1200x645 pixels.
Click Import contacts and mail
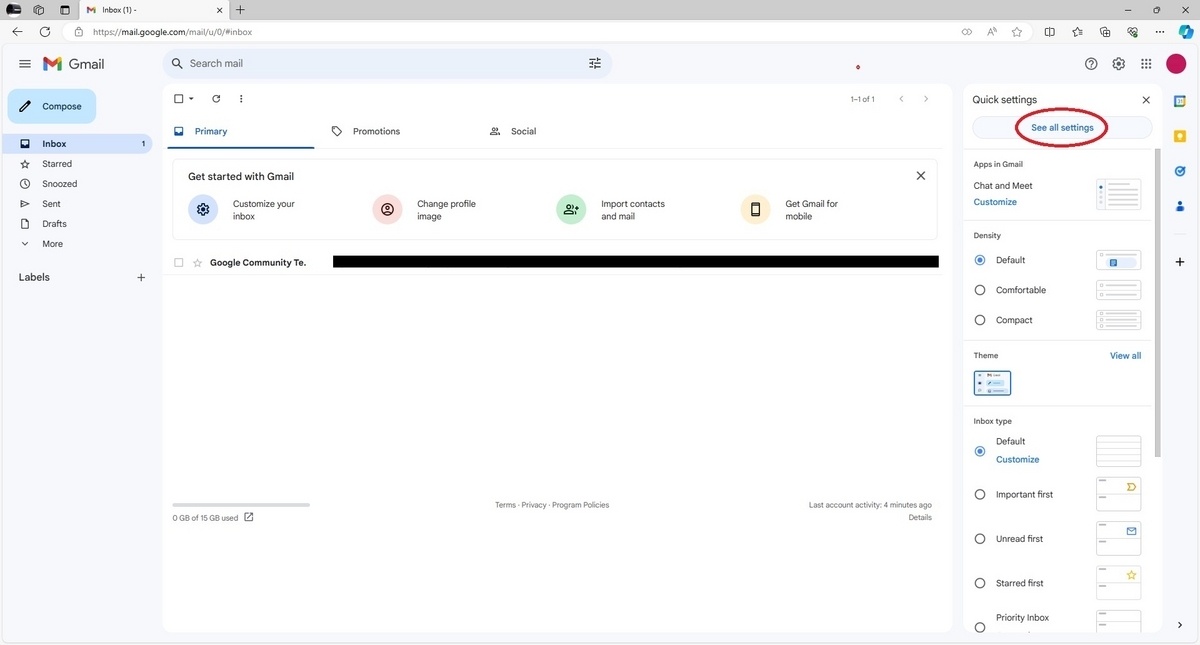click(x=611, y=210)
